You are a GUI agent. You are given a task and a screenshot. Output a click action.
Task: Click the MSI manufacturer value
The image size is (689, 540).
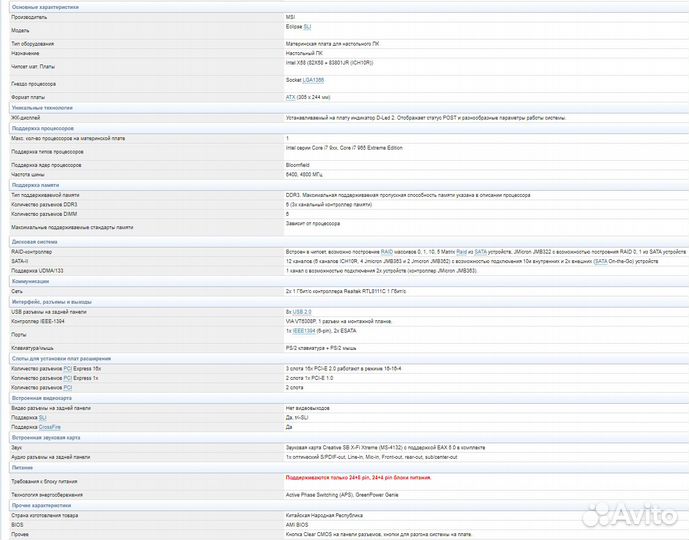click(290, 17)
